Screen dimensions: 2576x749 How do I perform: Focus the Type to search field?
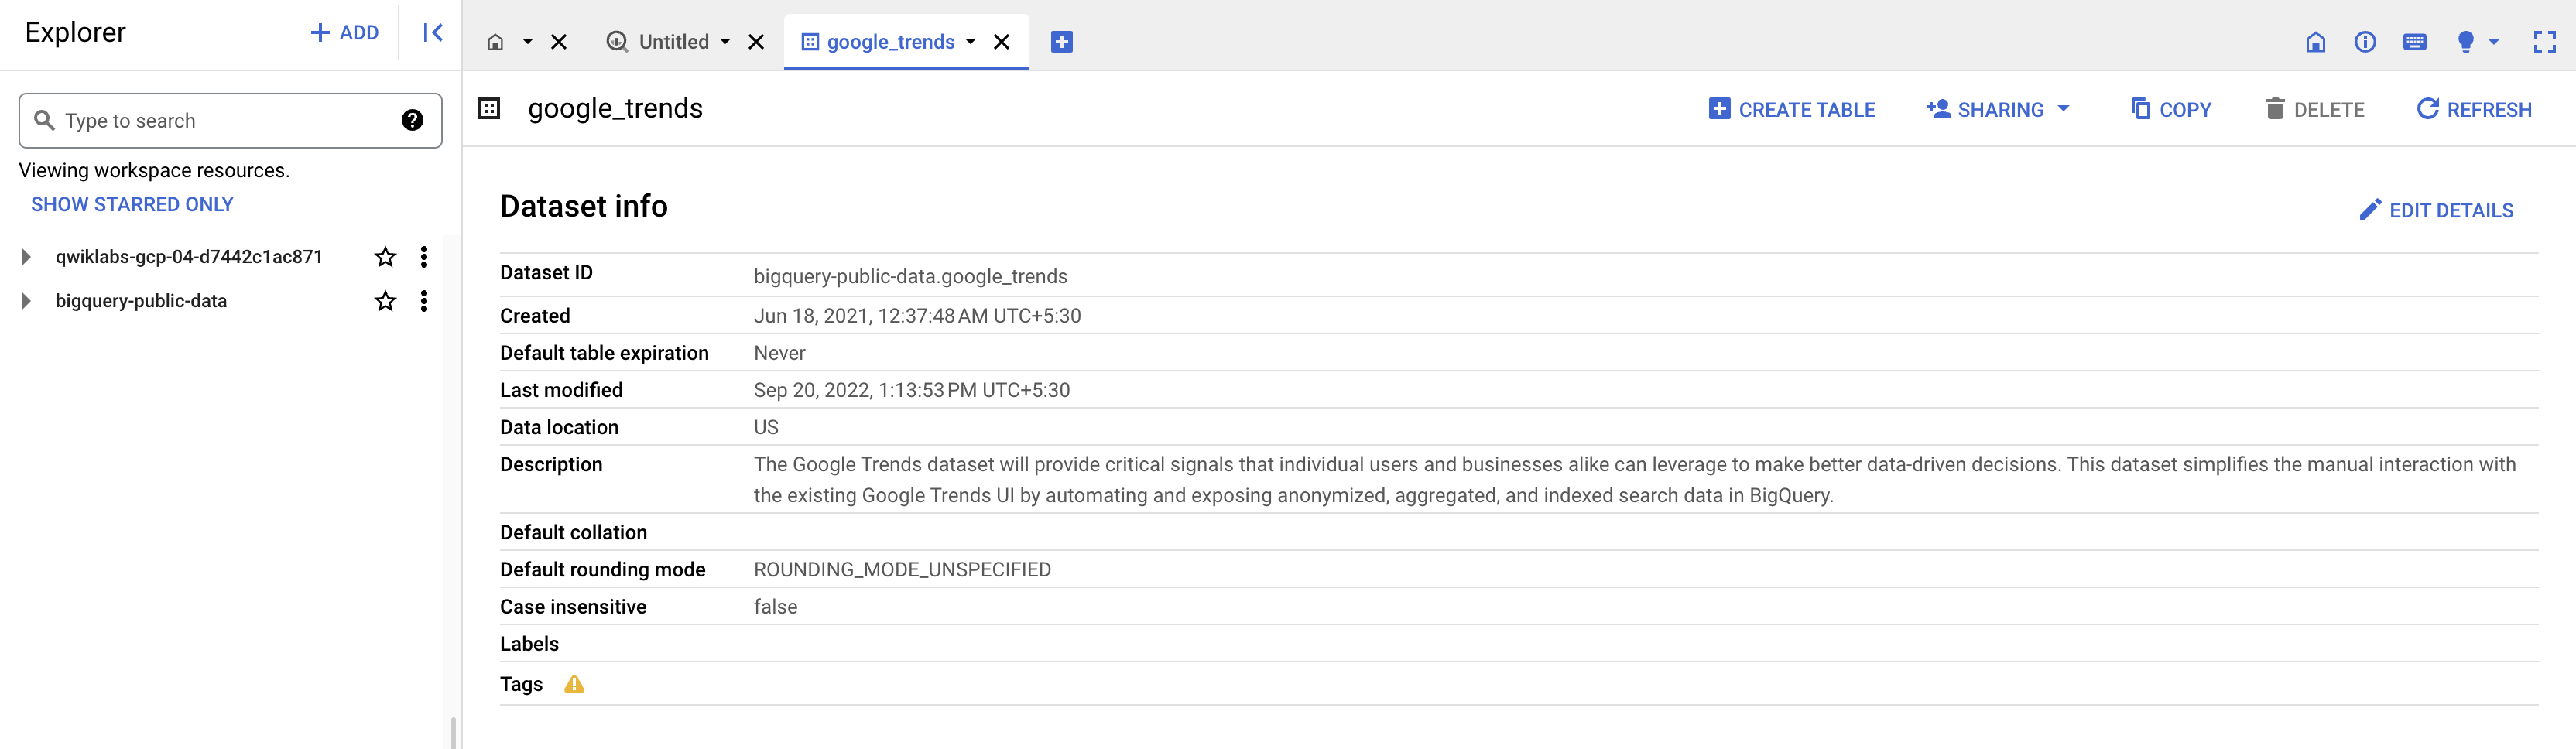click(230, 121)
